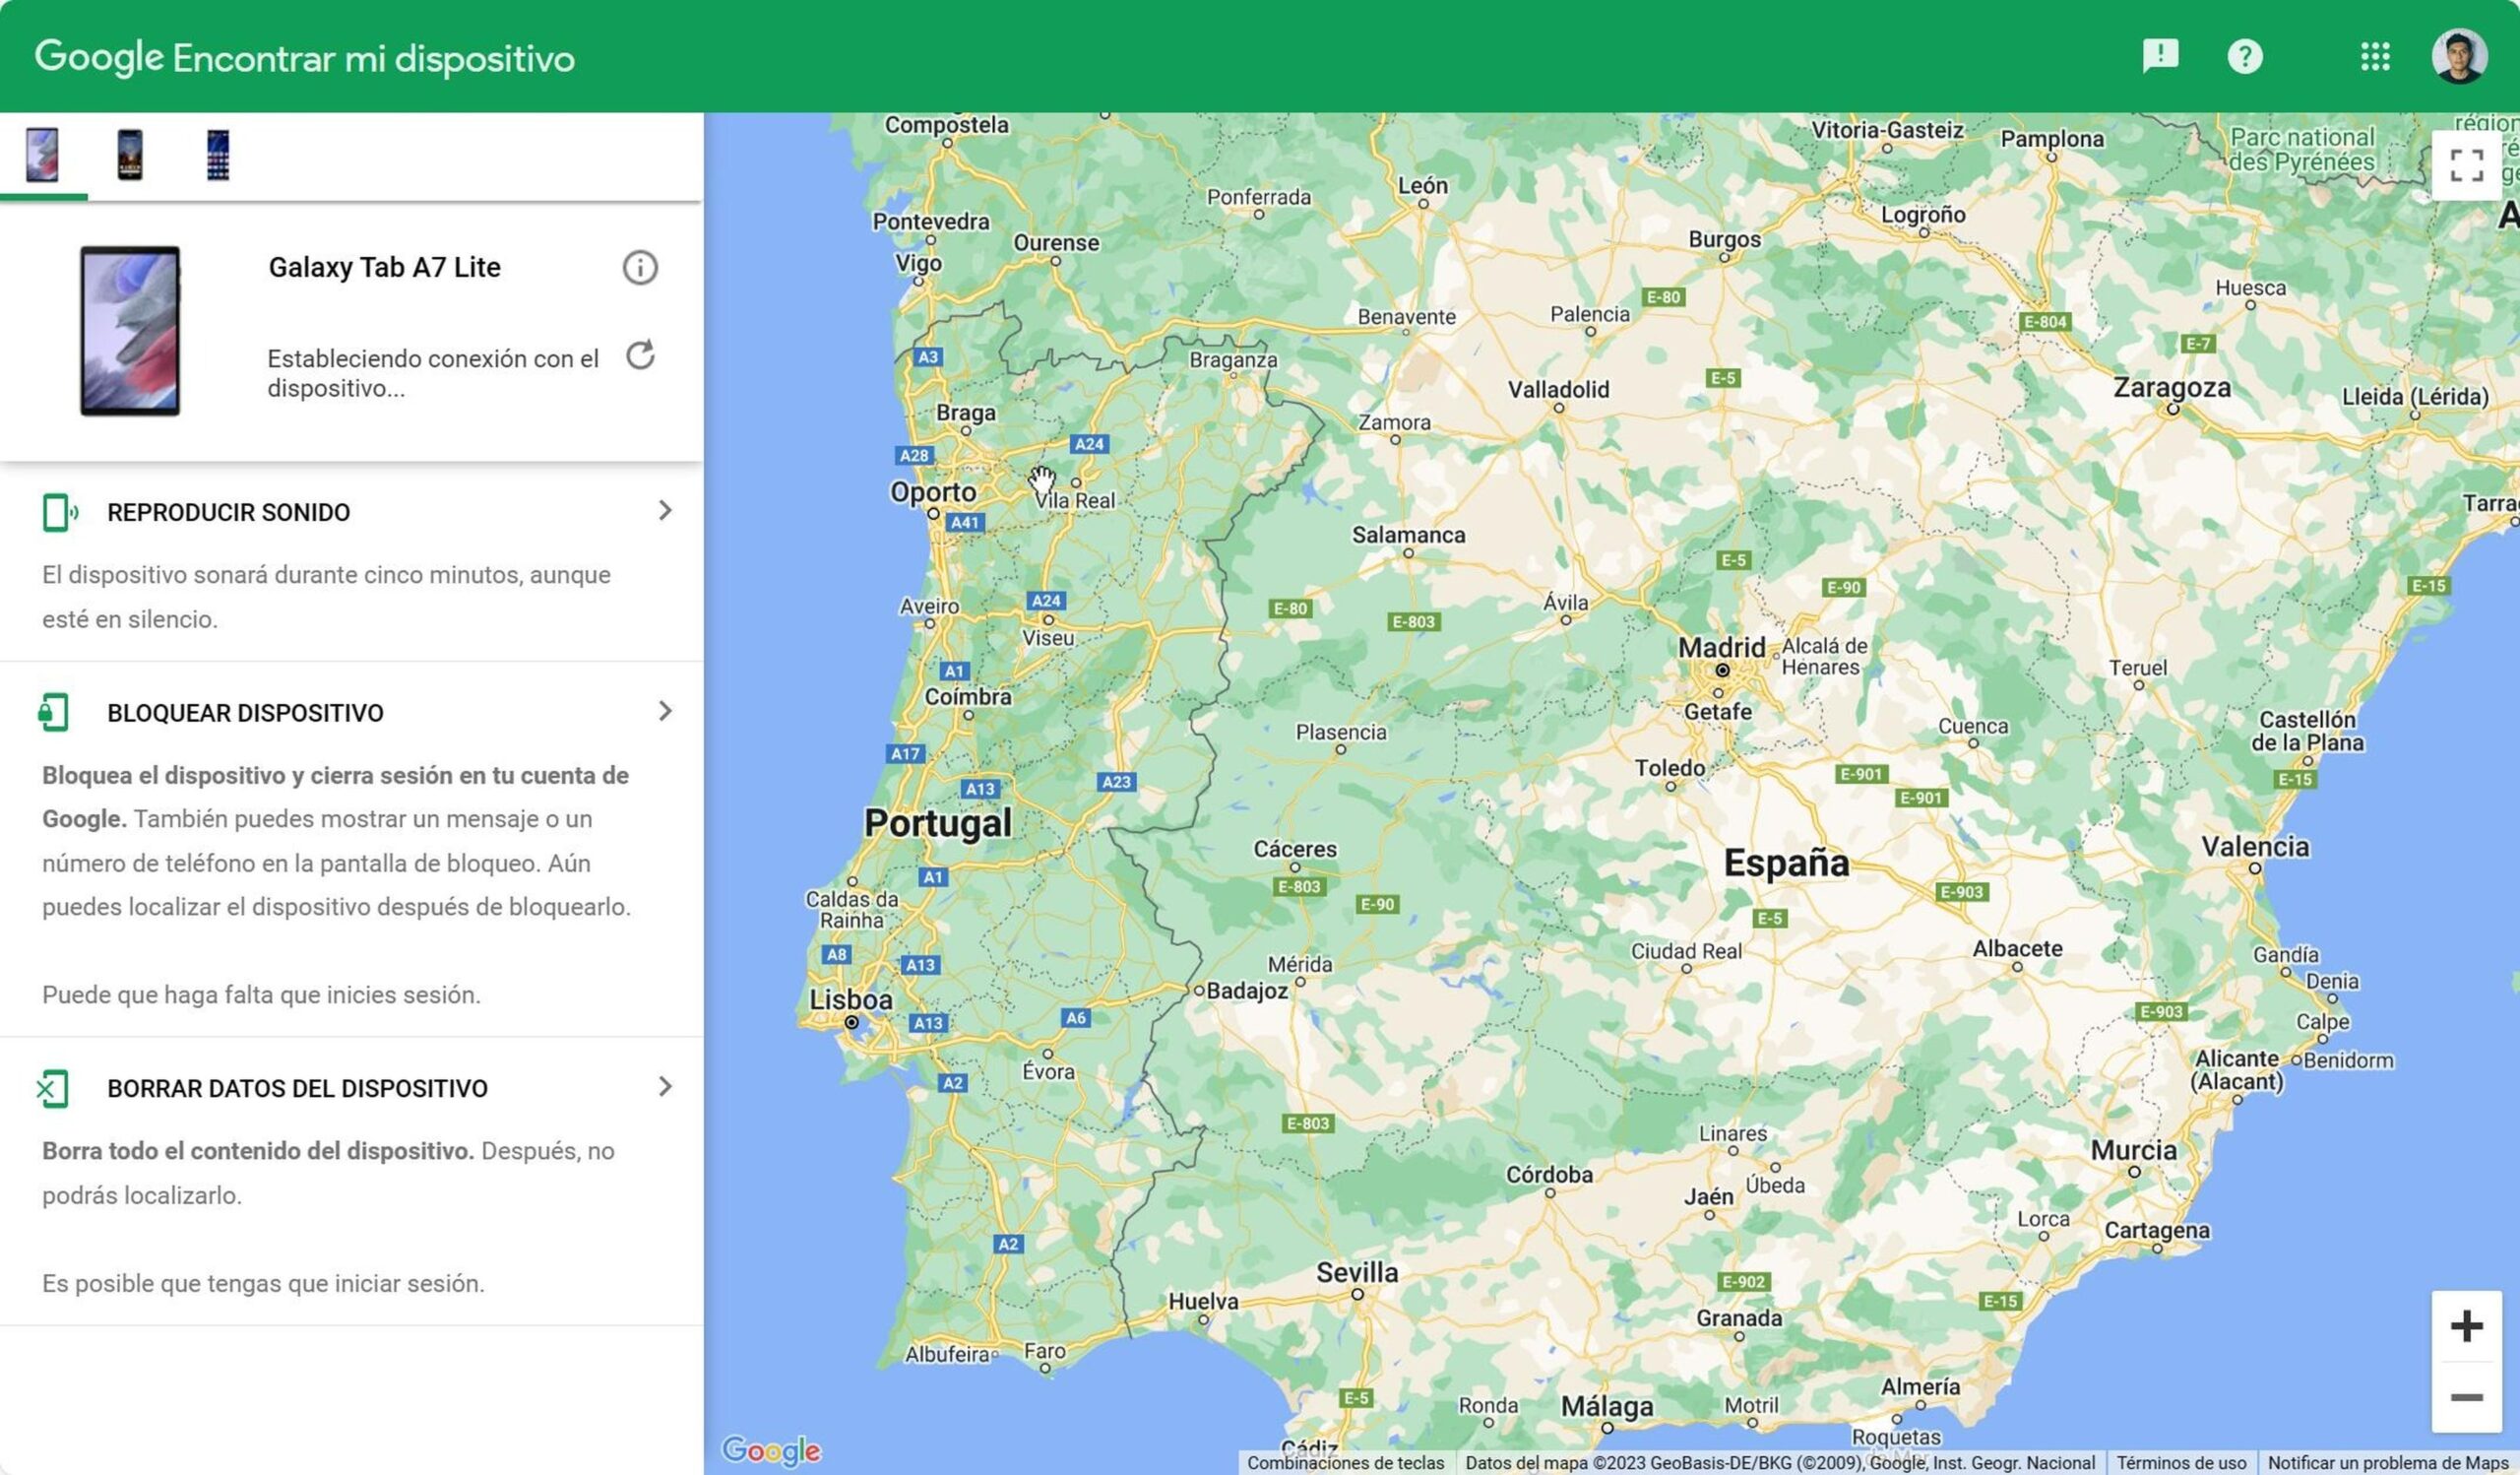Click the Zaragoza label on the map
This screenshot has height=1475, width=2520.
click(2172, 388)
